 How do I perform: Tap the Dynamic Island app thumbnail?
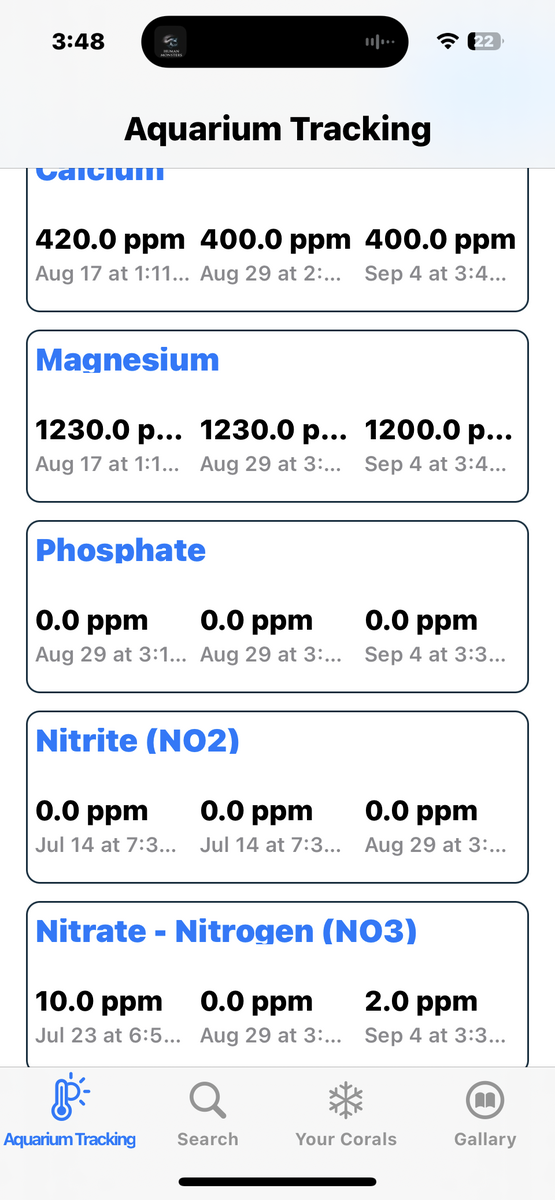click(x=169, y=42)
